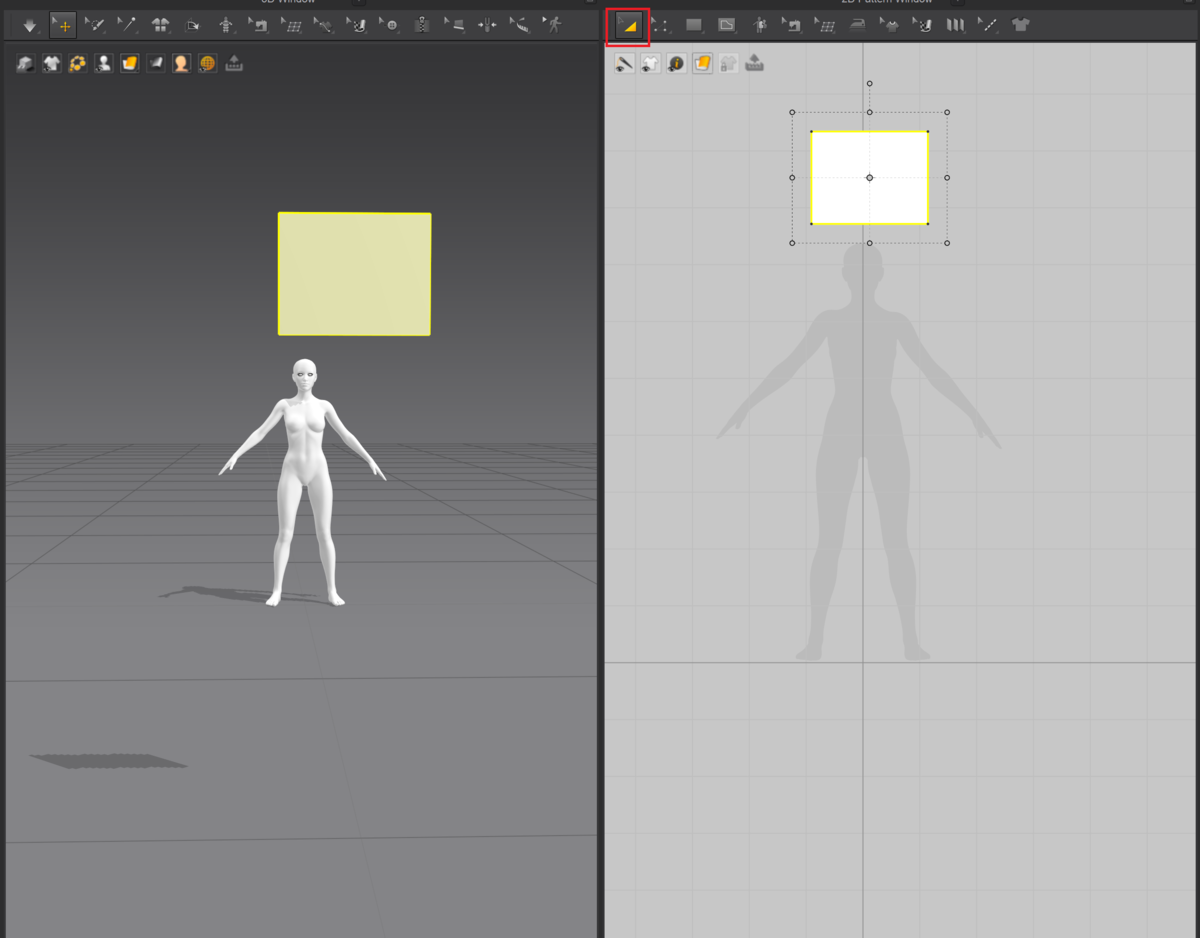Screen dimensions: 1200x938
Task: Select the yellow pattern piece in 3D window
Action: 354,273
